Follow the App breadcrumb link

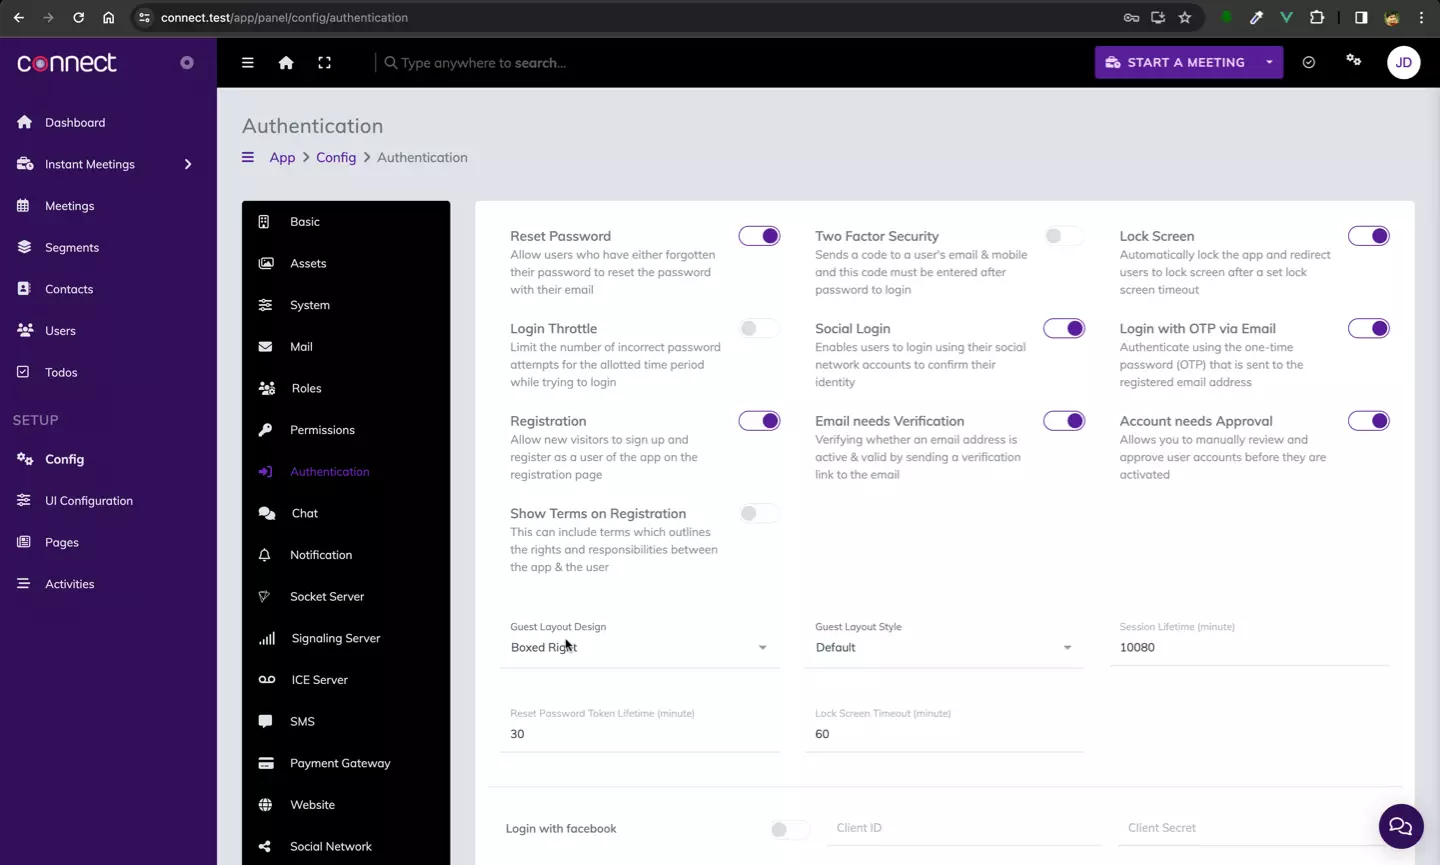[x=282, y=157]
